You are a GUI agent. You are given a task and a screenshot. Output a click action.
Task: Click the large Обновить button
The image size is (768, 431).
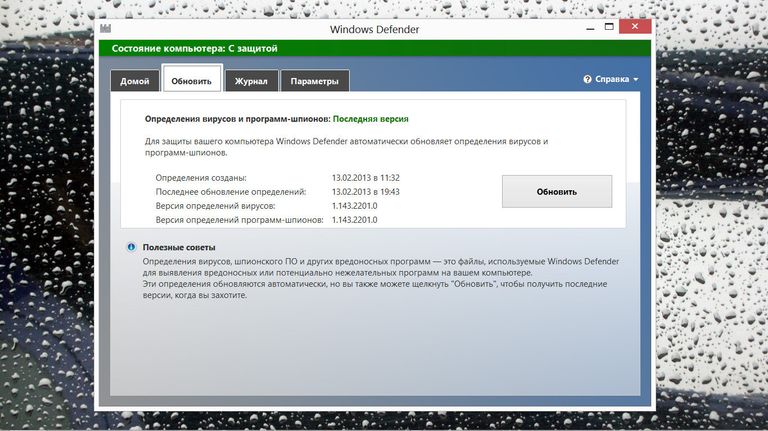tap(557, 192)
